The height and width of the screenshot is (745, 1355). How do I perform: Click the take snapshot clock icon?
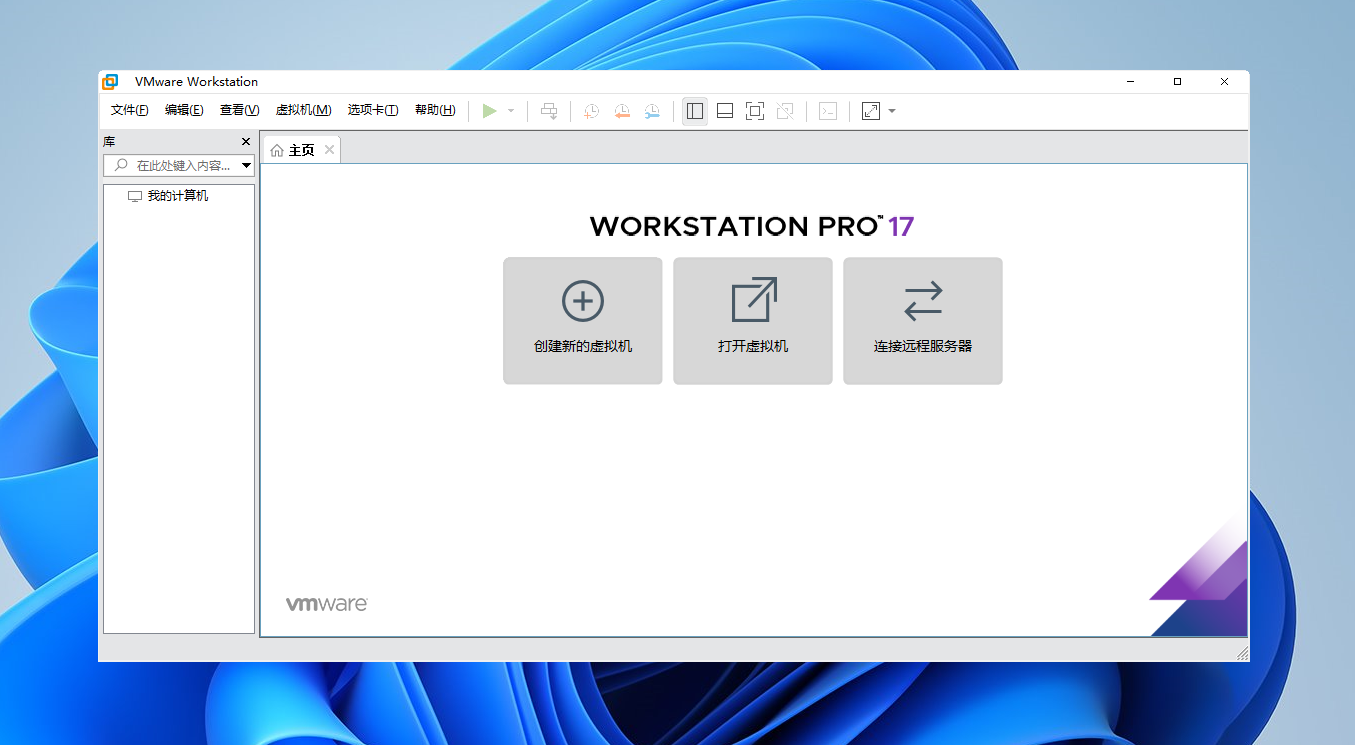click(x=592, y=111)
